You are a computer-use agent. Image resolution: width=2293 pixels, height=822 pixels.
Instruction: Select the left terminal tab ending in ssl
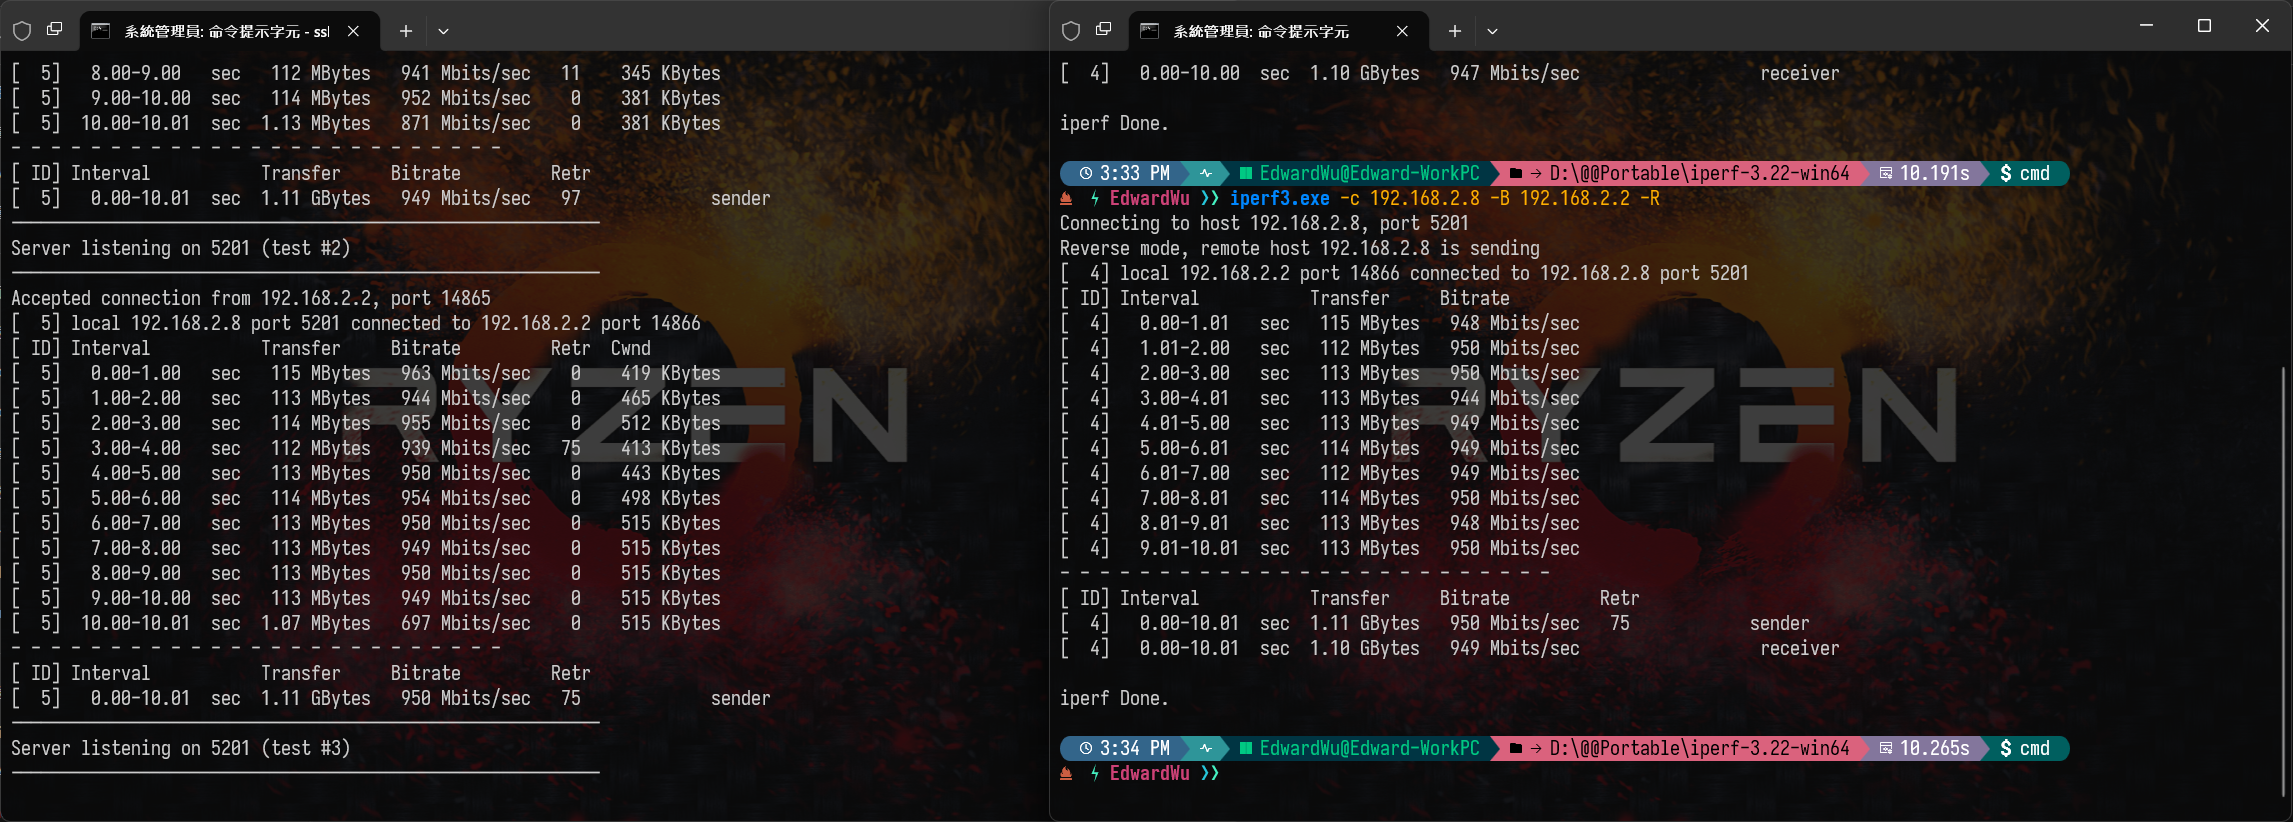tap(229, 31)
